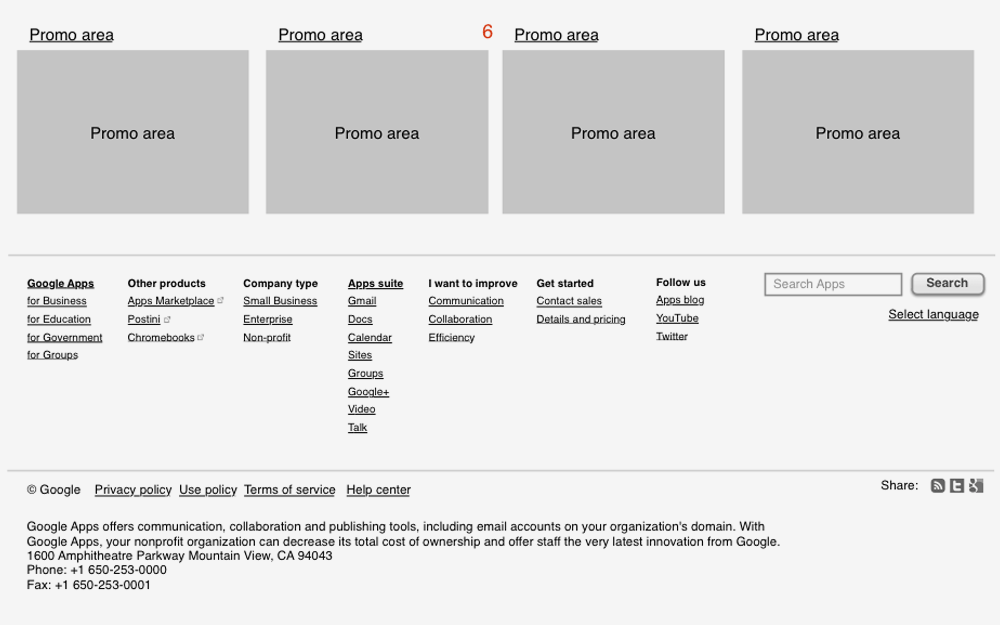This screenshot has height=625, width=1000.
Task: Open the Privacy policy page
Action: point(133,490)
